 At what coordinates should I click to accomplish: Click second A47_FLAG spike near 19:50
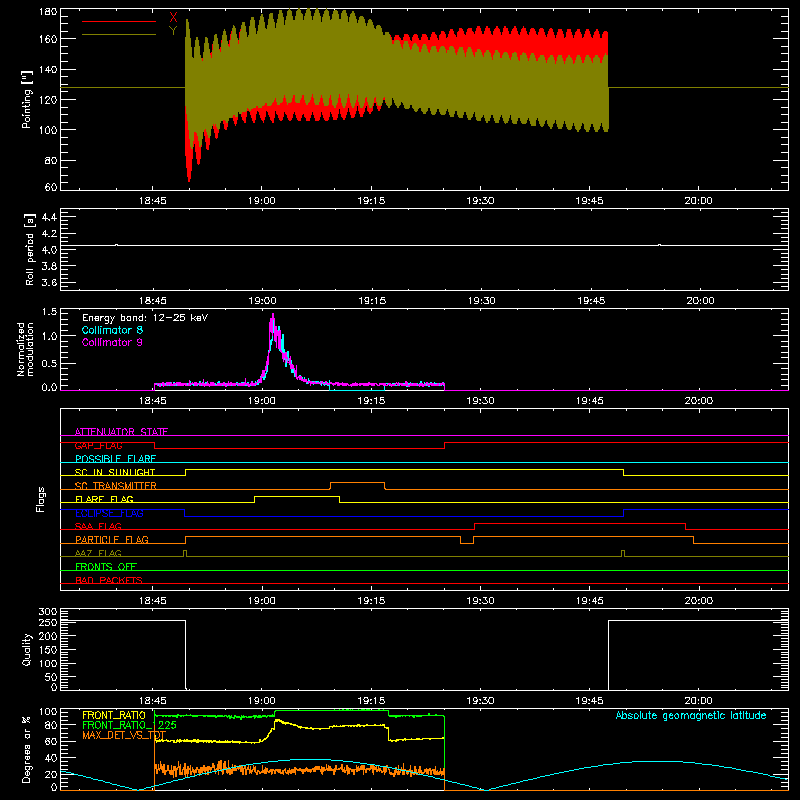(x=623, y=553)
